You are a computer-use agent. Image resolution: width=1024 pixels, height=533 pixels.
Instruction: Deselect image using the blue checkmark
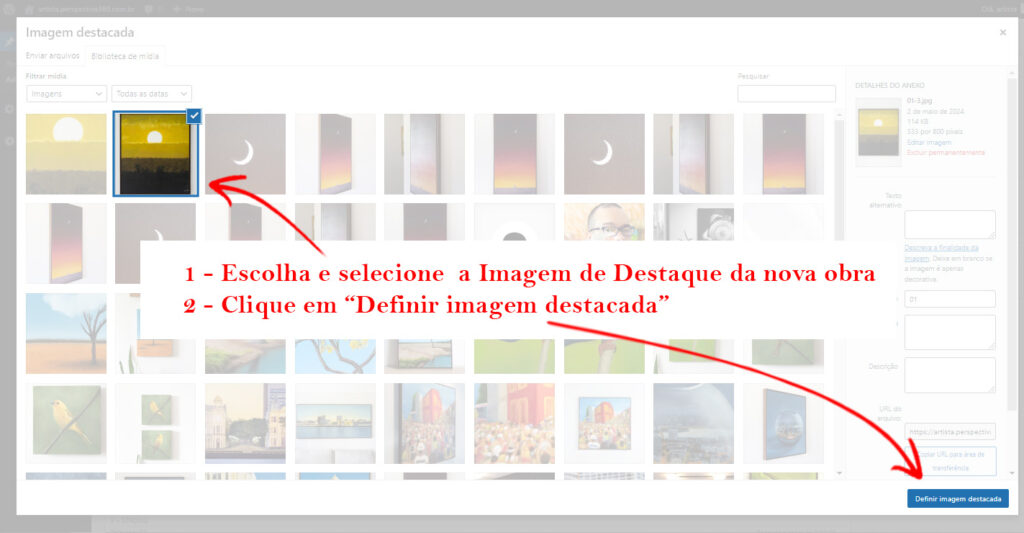point(194,116)
